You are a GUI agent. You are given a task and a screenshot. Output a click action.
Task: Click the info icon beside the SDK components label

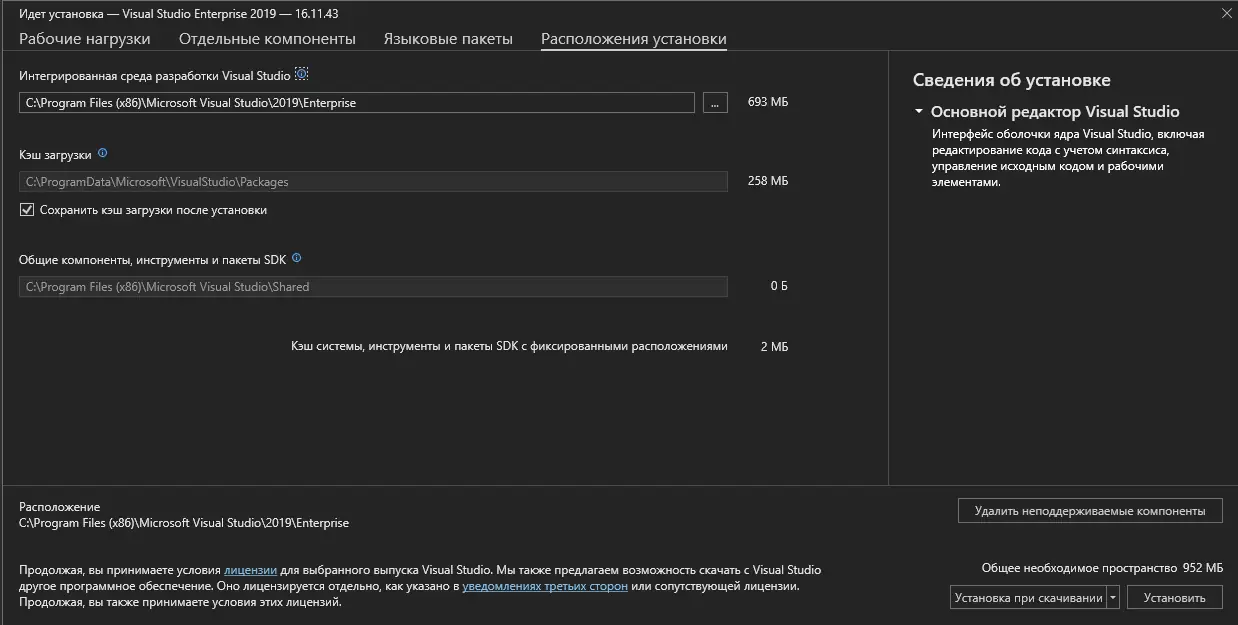(x=296, y=258)
